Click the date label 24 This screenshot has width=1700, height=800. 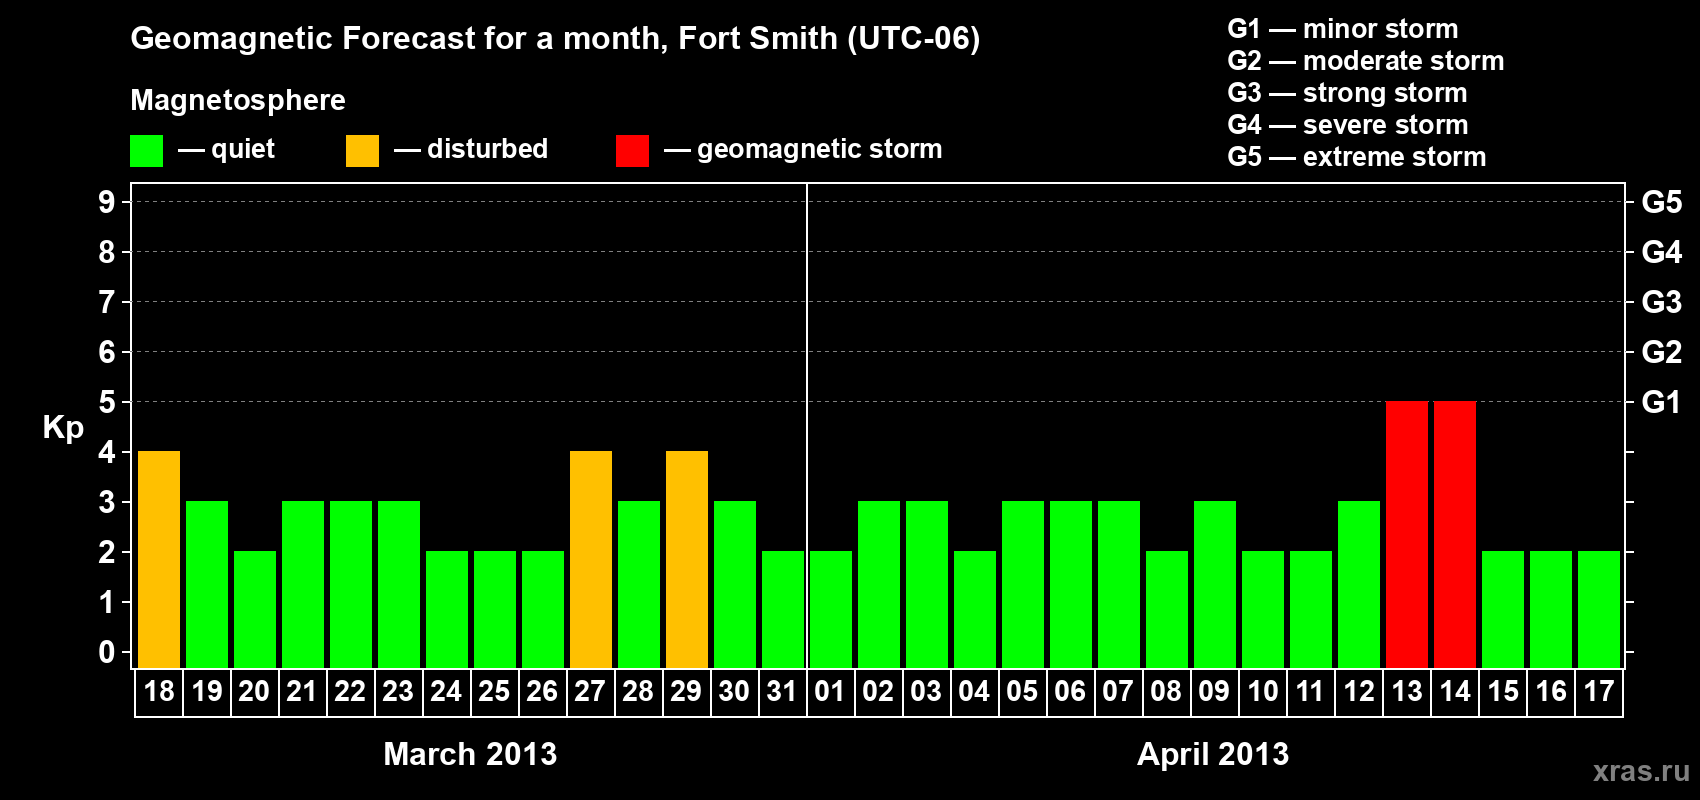446,692
